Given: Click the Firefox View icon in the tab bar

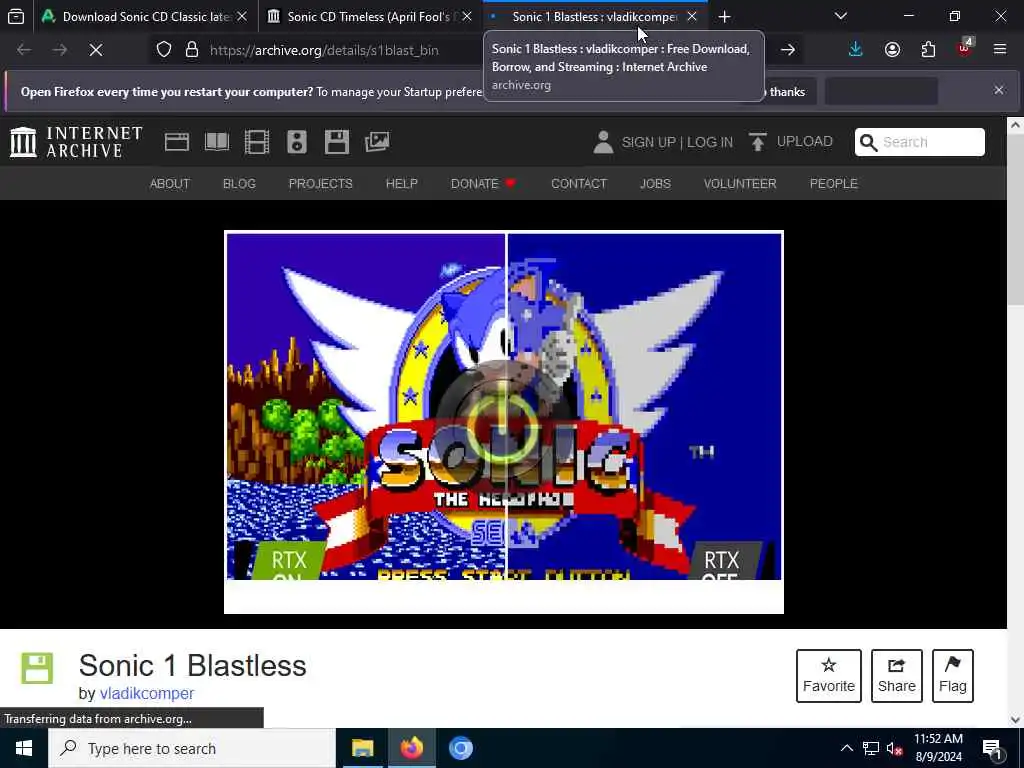Looking at the screenshot, I should click(16, 17).
